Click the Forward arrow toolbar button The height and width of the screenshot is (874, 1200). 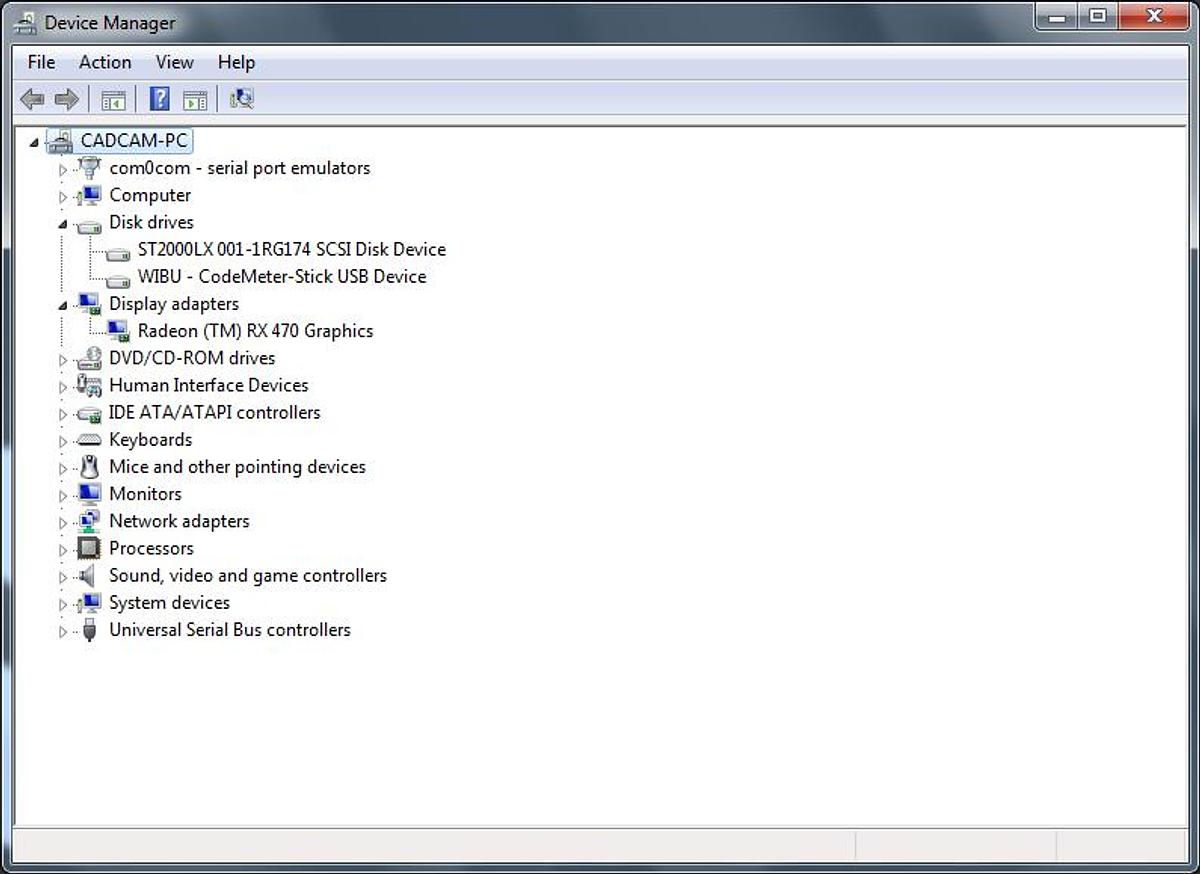pos(66,99)
